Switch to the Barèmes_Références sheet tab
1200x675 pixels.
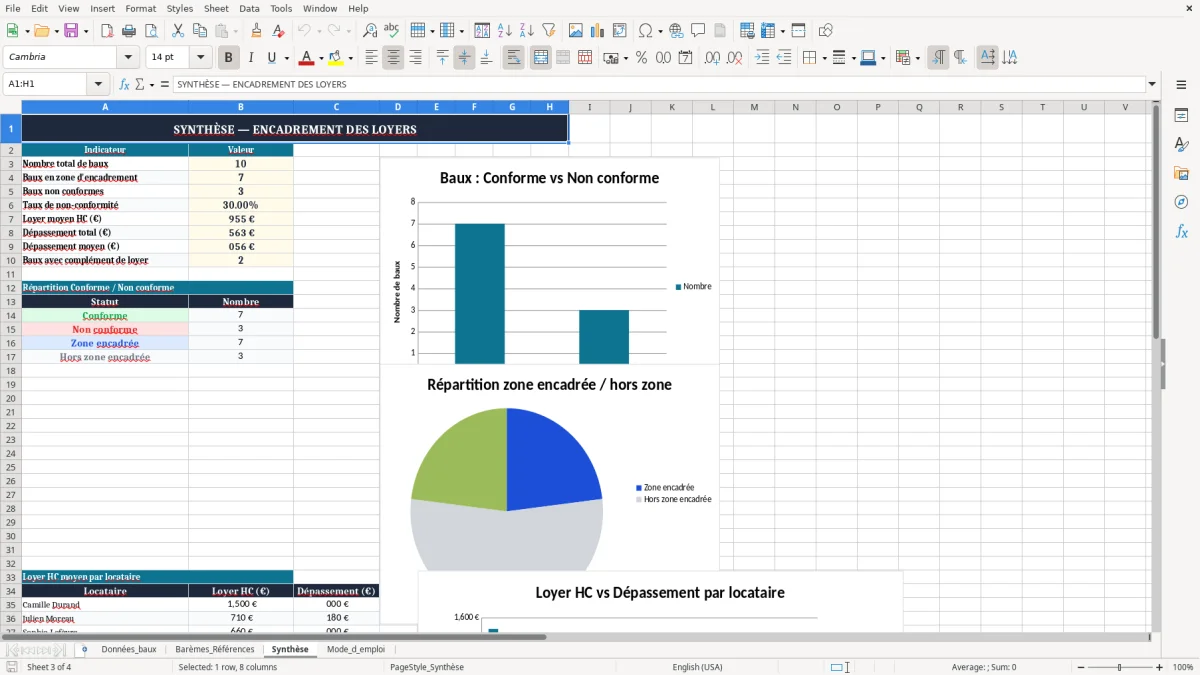tap(215, 649)
